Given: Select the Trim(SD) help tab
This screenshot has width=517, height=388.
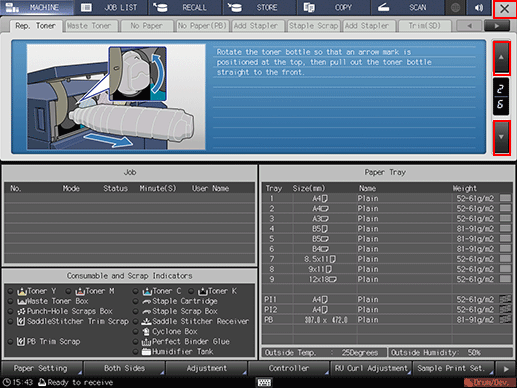Looking at the screenshot, I should 425,26.
